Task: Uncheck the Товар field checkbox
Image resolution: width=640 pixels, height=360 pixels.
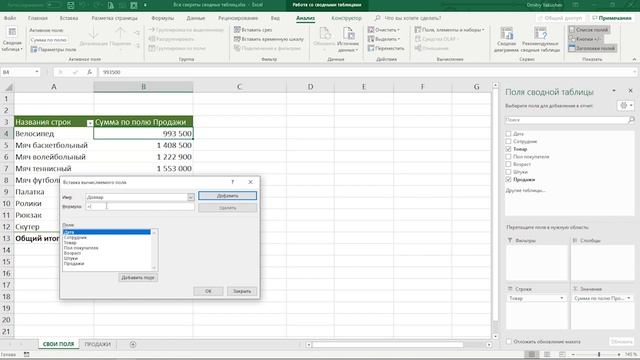Action: click(508, 149)
